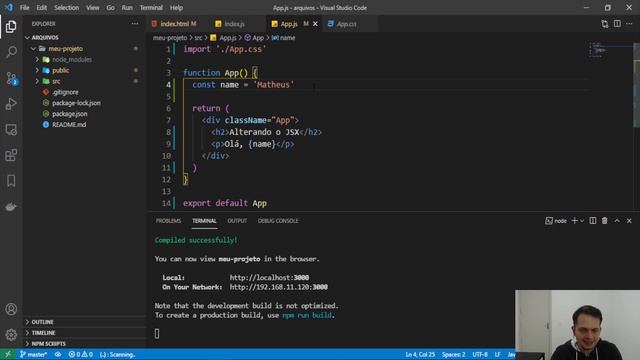The image size is (640, 360).
Task: Open the Run menu
Action: click(127, 8)
